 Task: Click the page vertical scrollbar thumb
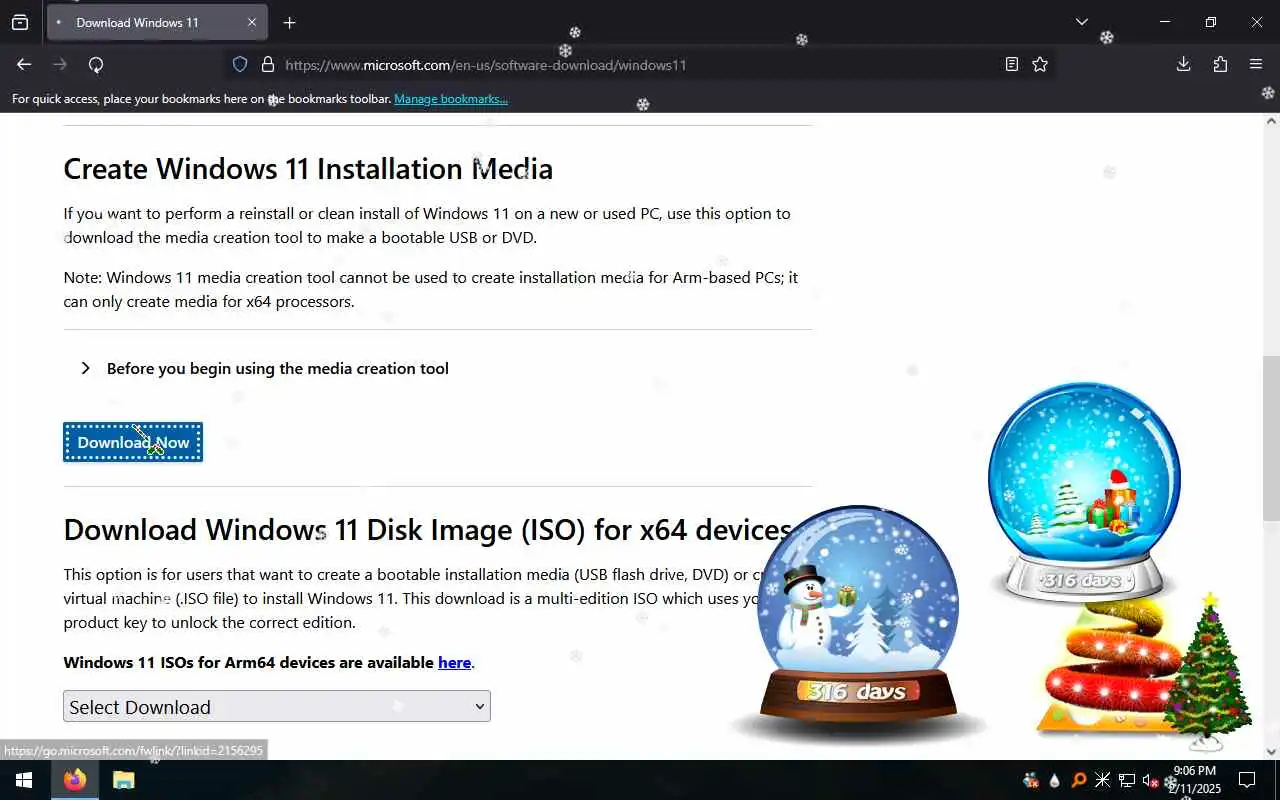(x=1271, y=438)
